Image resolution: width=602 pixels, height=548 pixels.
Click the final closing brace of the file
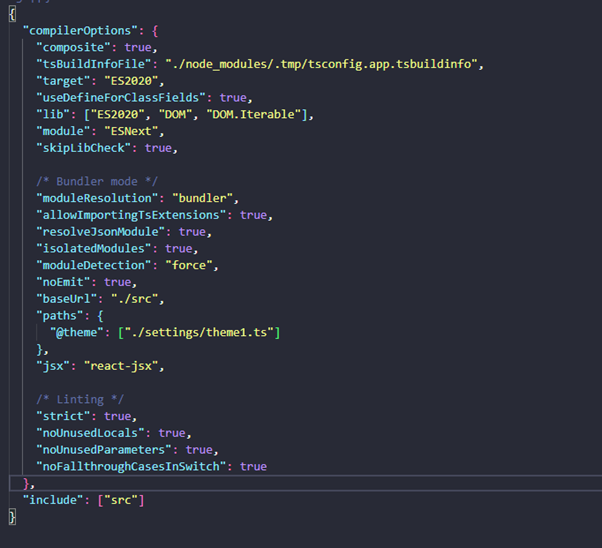pyautogui.click(x=12, y=517)
